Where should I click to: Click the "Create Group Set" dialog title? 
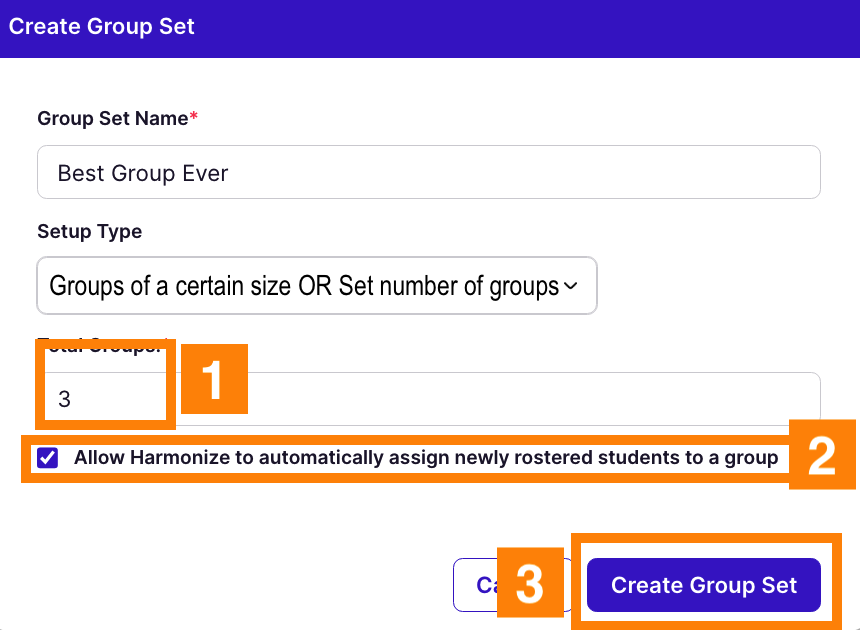pos(102,26)
